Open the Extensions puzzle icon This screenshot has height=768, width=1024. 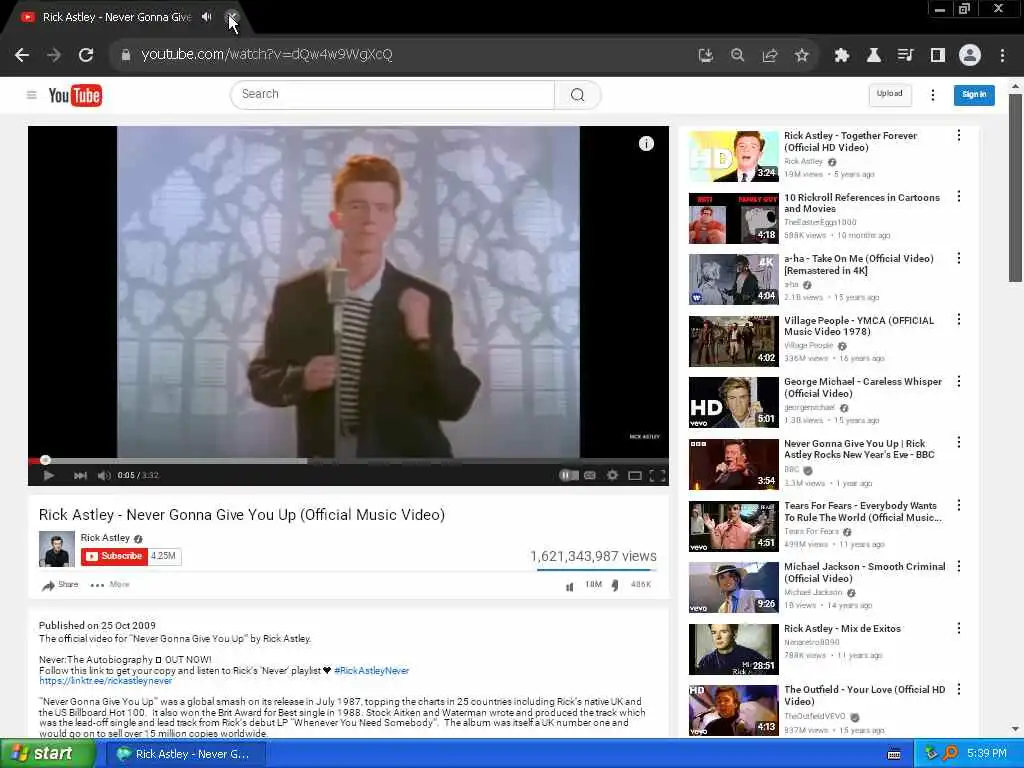tap(842, 55)
